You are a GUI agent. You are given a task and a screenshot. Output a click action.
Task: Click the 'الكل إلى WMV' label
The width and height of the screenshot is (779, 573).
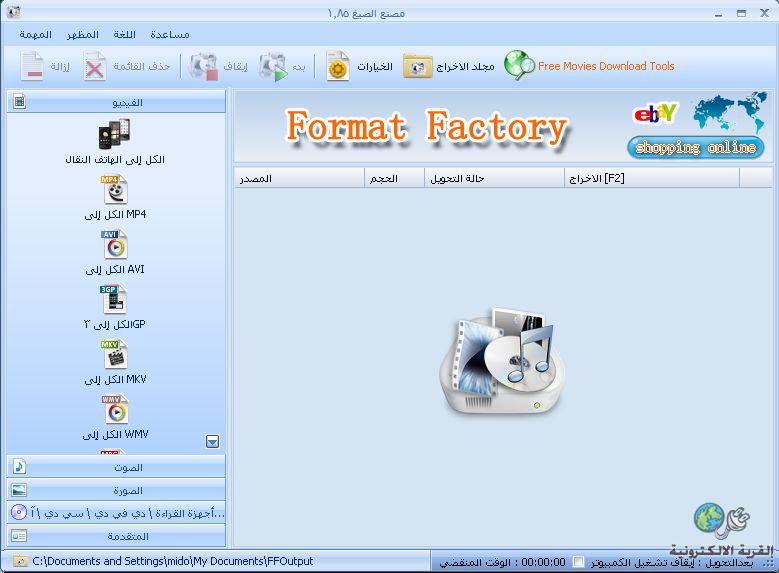pos(115,434)
